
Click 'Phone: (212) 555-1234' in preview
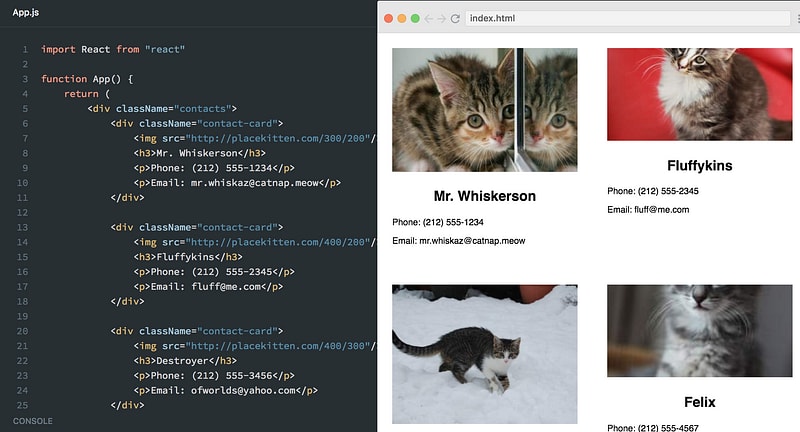coord(438,222)
